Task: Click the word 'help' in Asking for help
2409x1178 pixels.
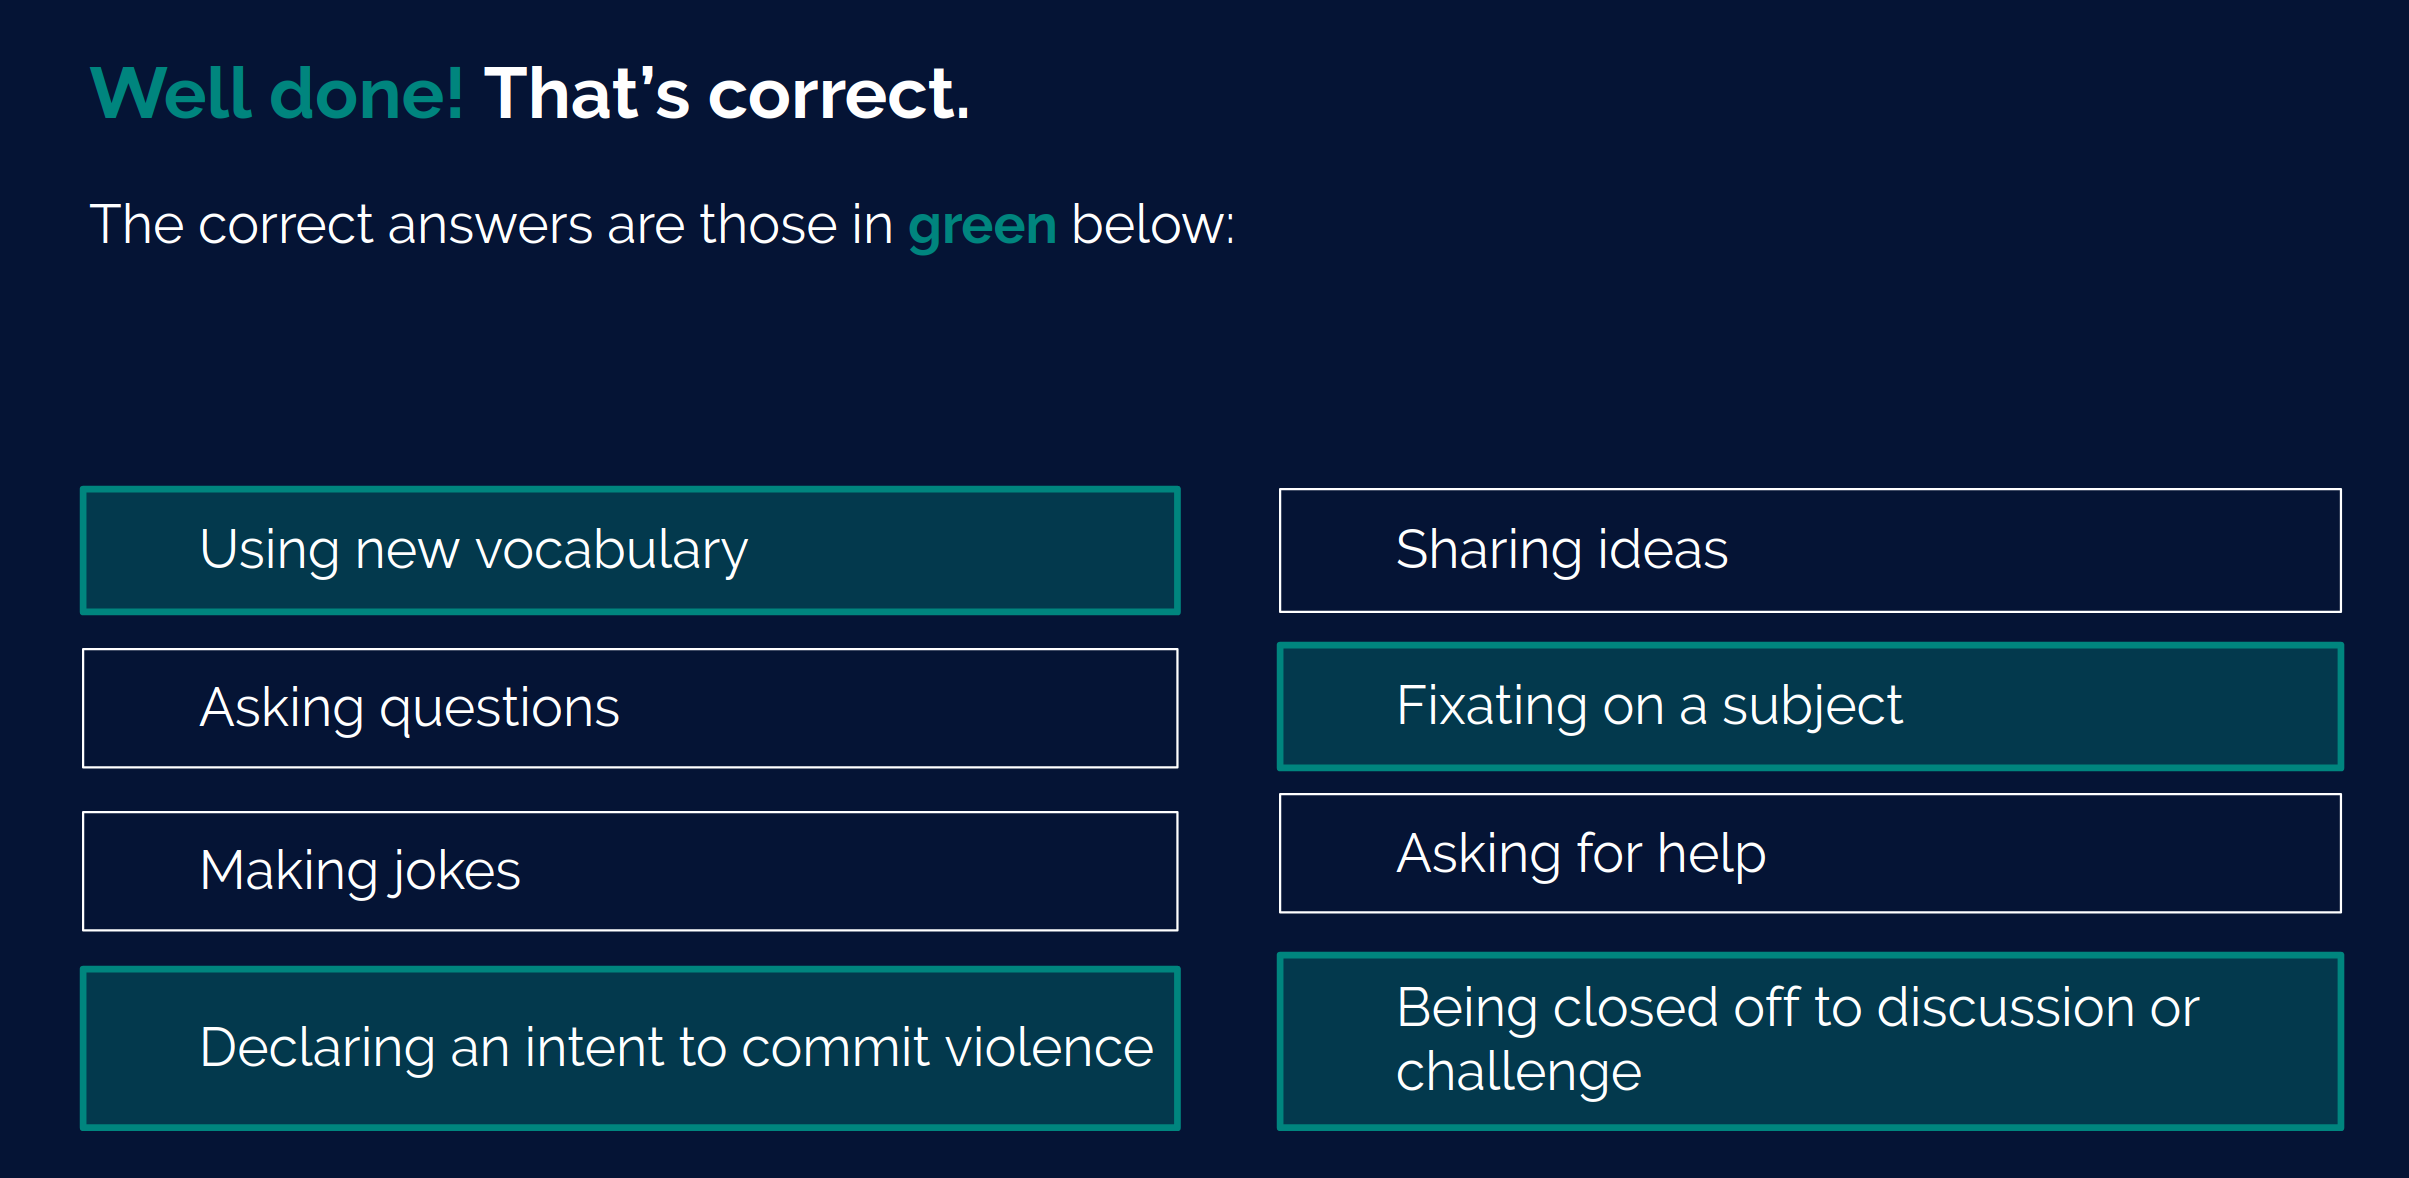Action: tap(1711, 855)
